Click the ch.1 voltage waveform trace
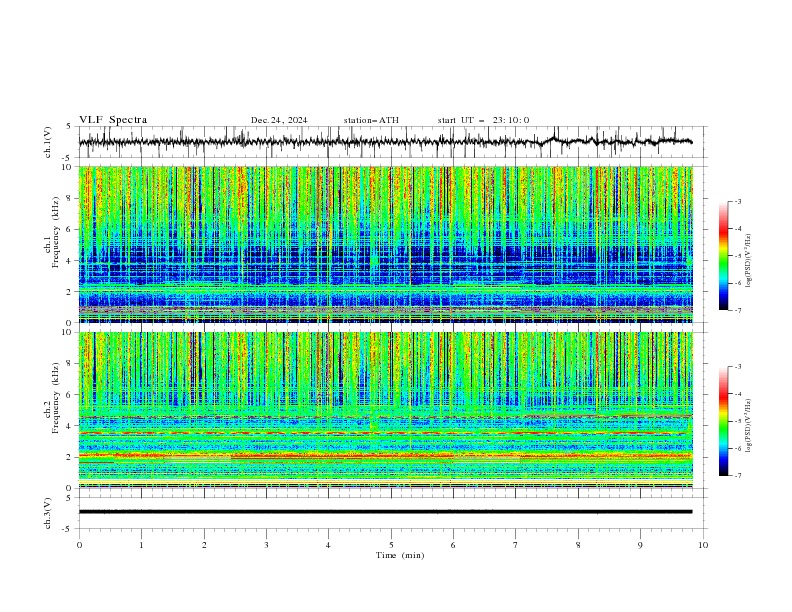792x612 pixels. pyautogui.click(x=385, y=142)
